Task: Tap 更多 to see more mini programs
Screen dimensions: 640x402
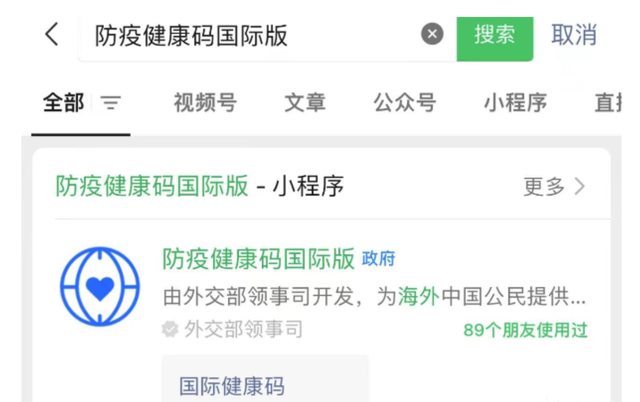Action: click(544, 187)
